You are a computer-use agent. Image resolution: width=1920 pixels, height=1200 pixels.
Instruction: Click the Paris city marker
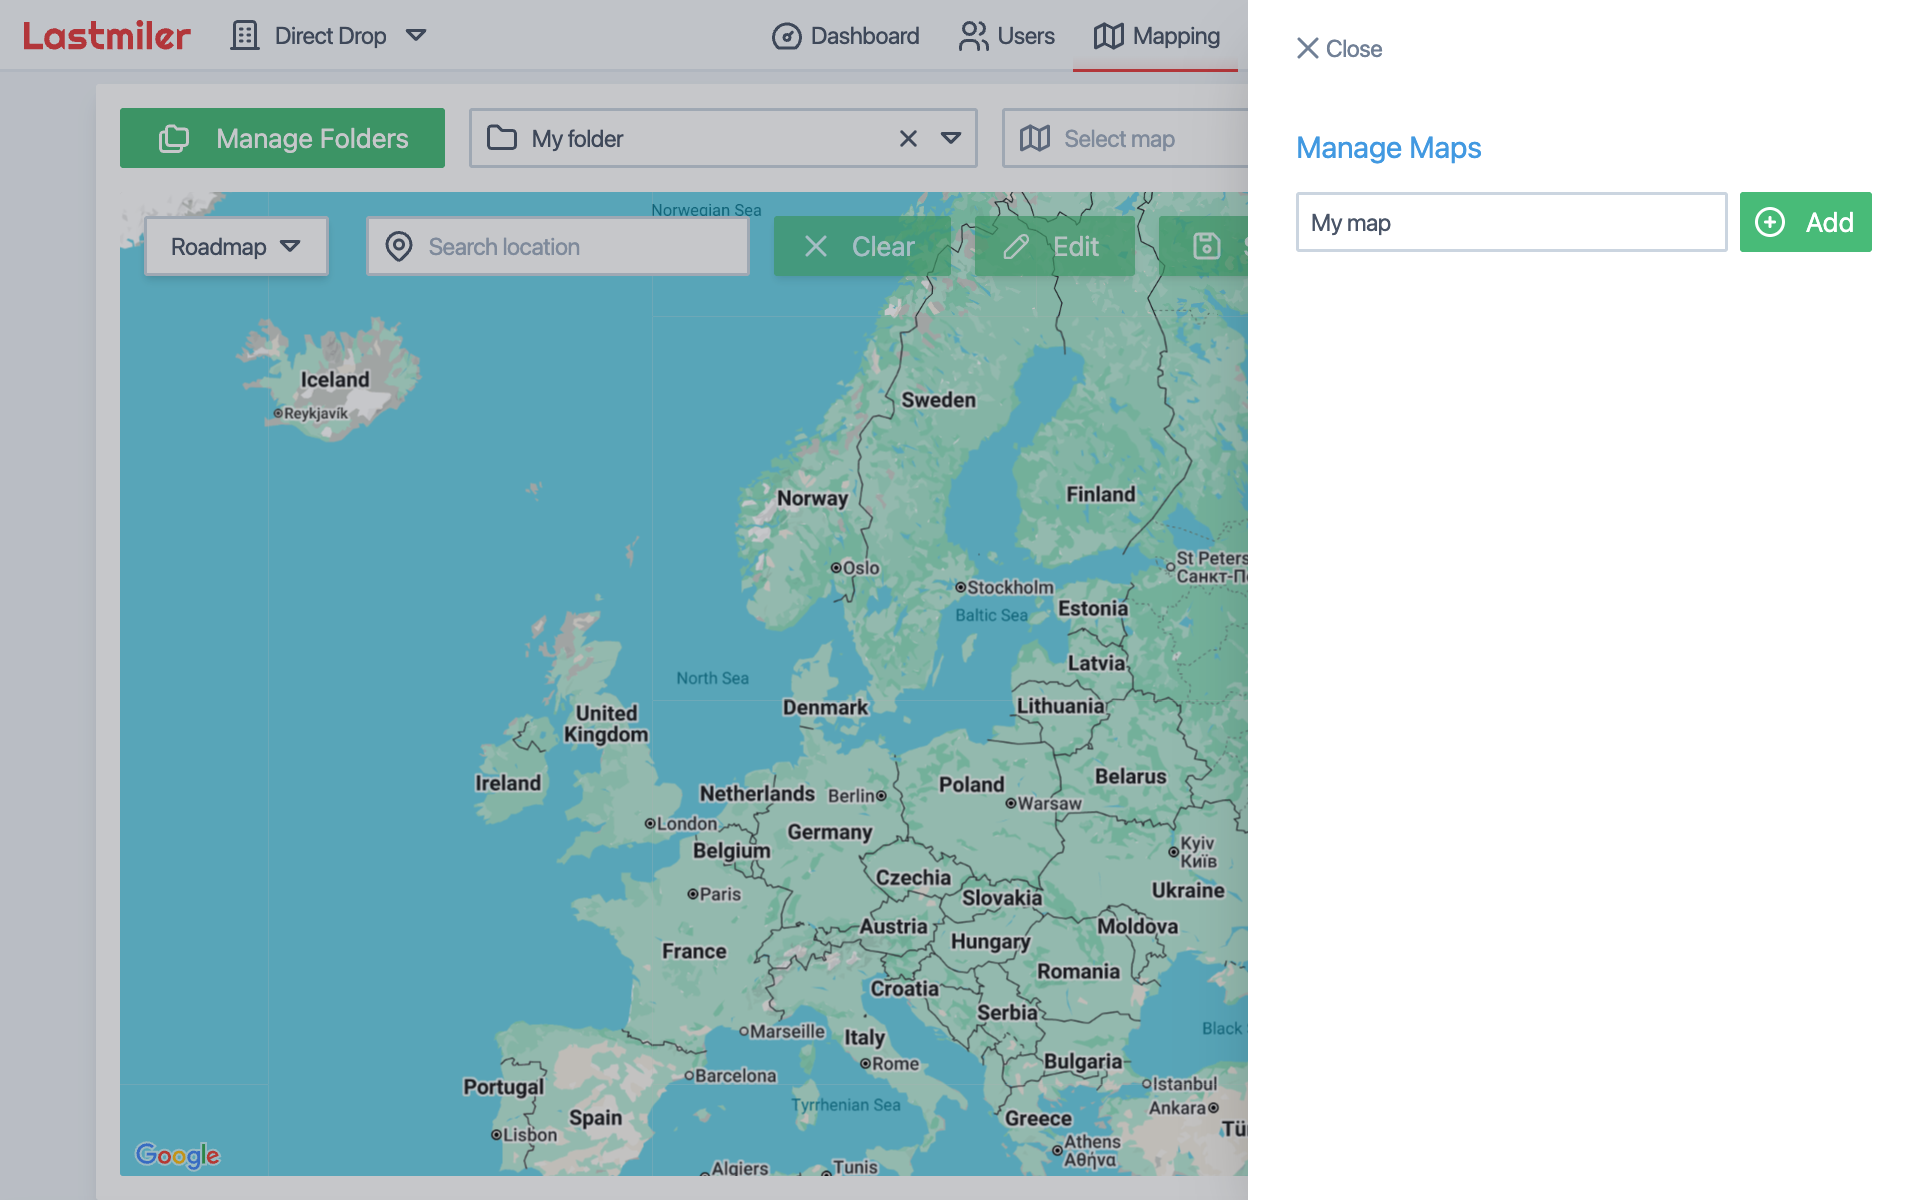[692, 894]
